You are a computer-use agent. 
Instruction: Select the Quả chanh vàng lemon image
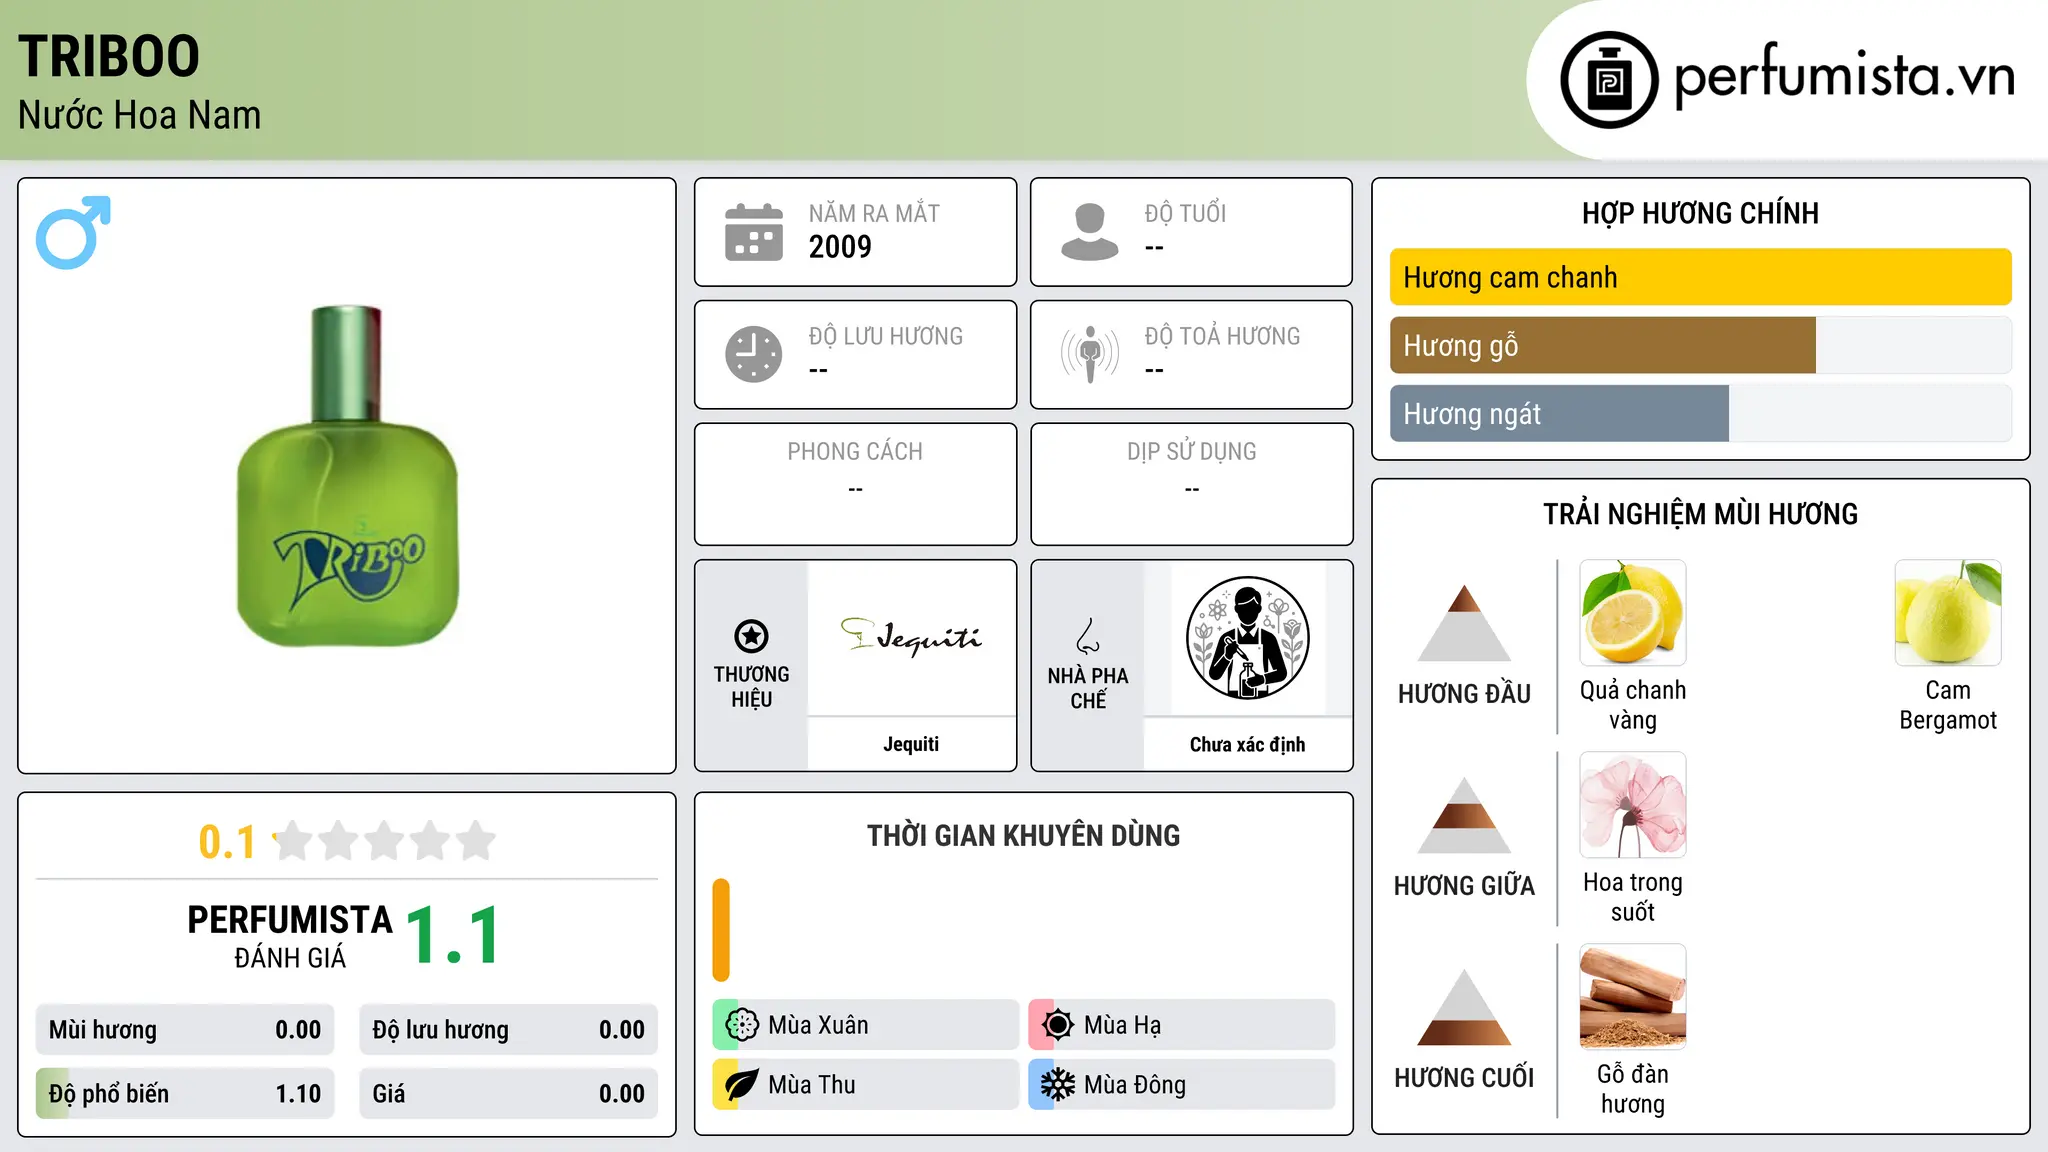(x=1633, y=613)
